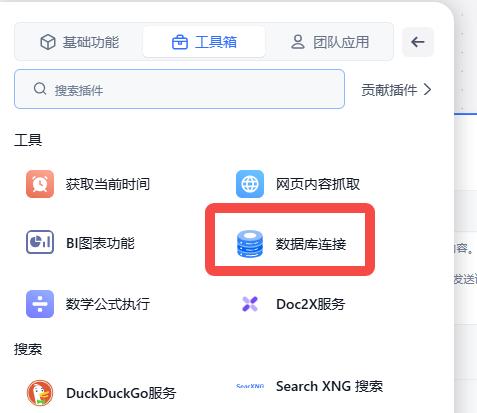
Task: Click the DuckDuckGo duck logo
Action: tap(40, 393)
